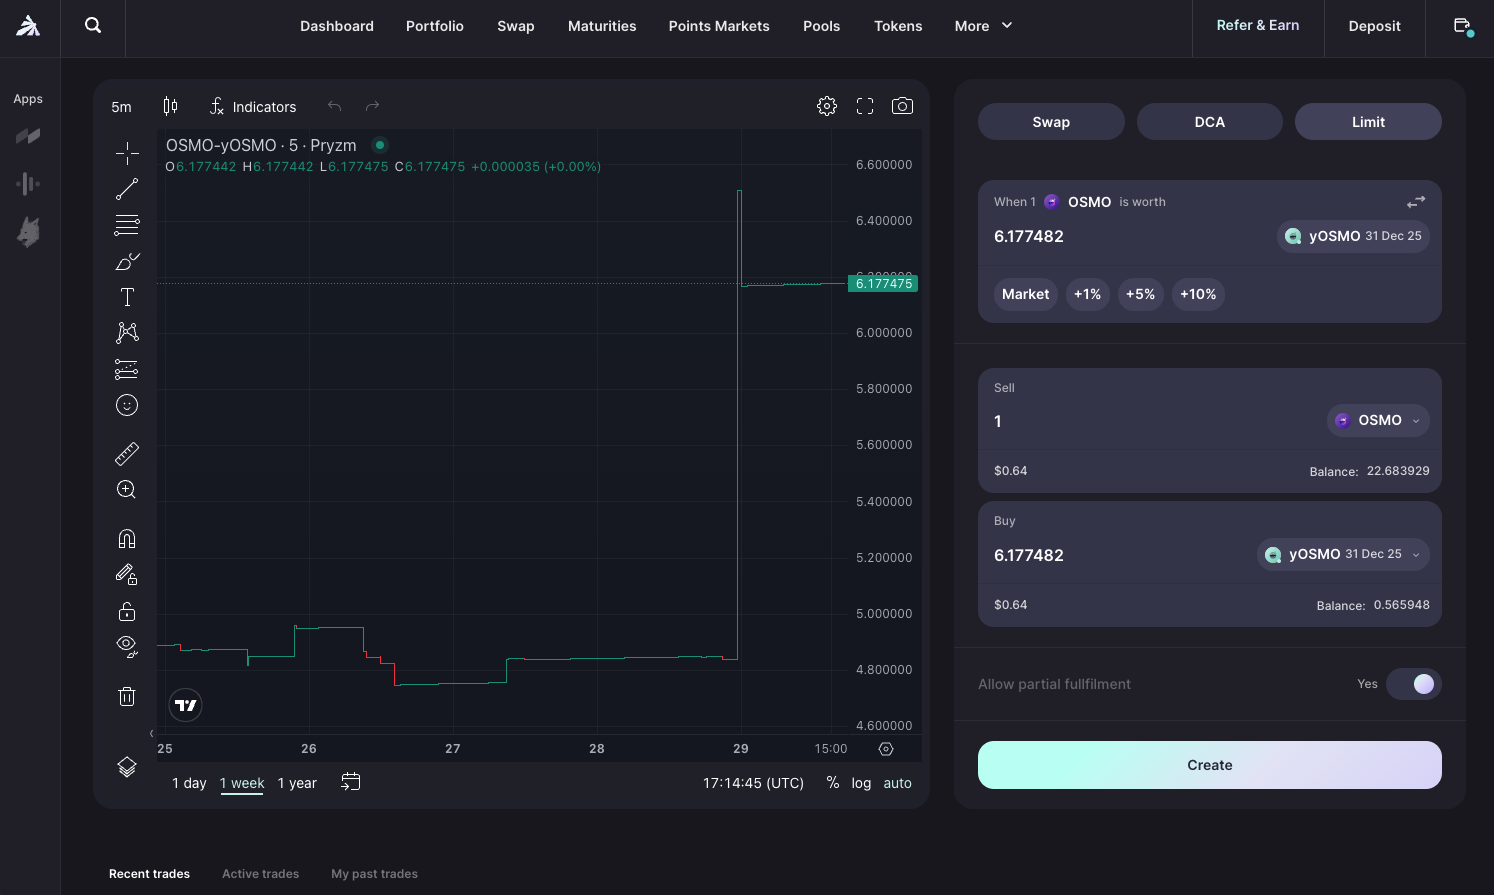Open the wolf app icon in sidebar
This screenshot has height=895, width=1494.
[28, 232]
